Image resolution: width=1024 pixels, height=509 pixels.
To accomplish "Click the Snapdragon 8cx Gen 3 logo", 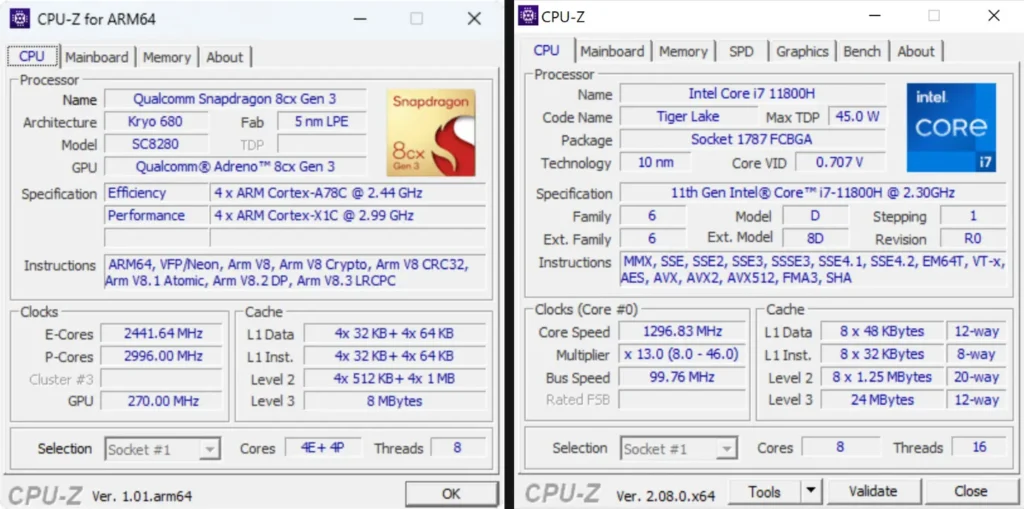I will [430, 133].
